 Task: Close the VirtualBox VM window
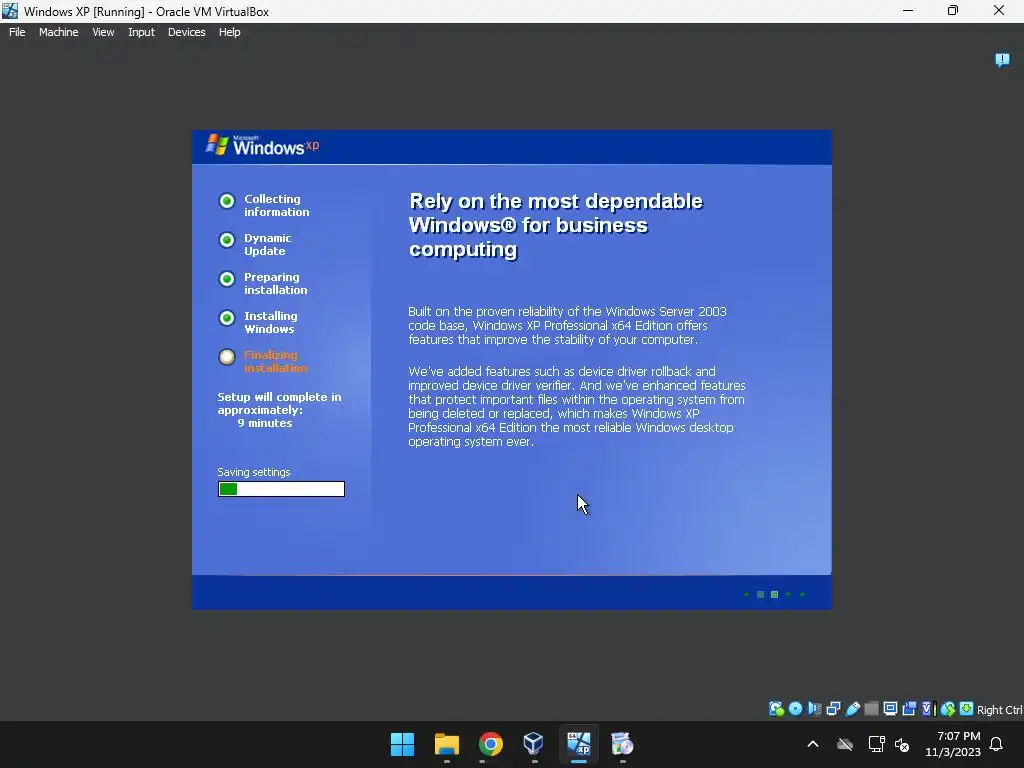(x=999, y=11)
